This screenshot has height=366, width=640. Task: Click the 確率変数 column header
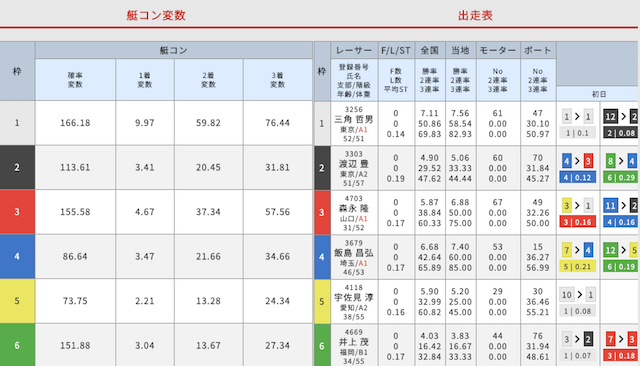75,80
